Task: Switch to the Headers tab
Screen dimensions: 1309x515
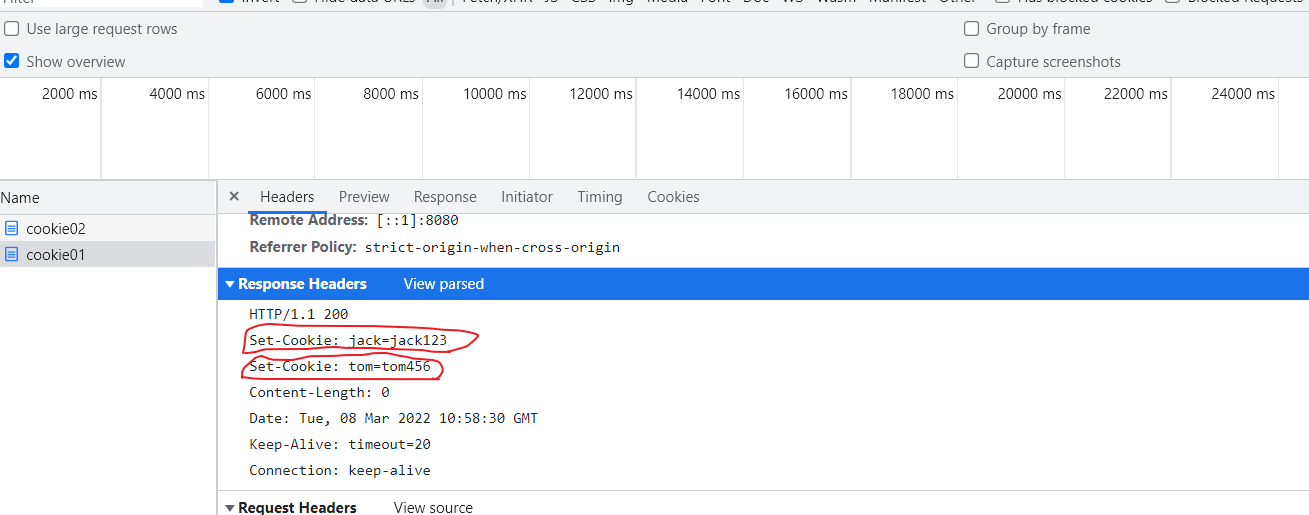Action: pyautogui.click(x=287, y=197)
